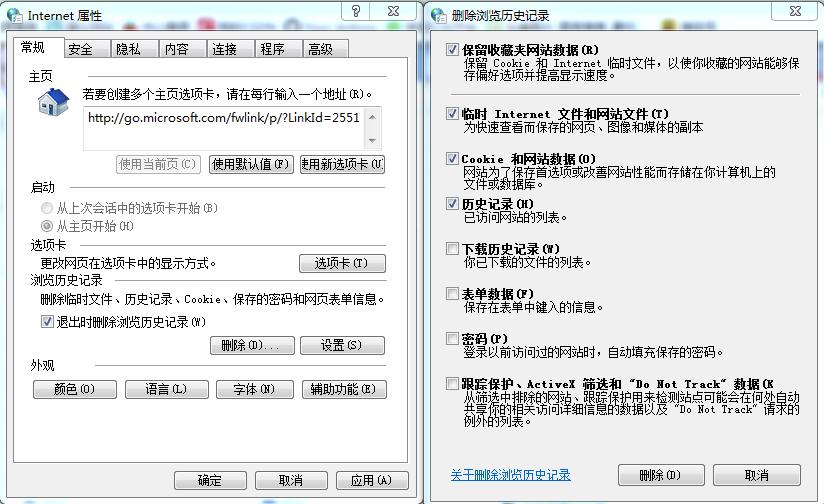This screenshot has height=504, width=824.
Task: Click the 已访问网站的列表 description text
Action: [x=515, y=217]
